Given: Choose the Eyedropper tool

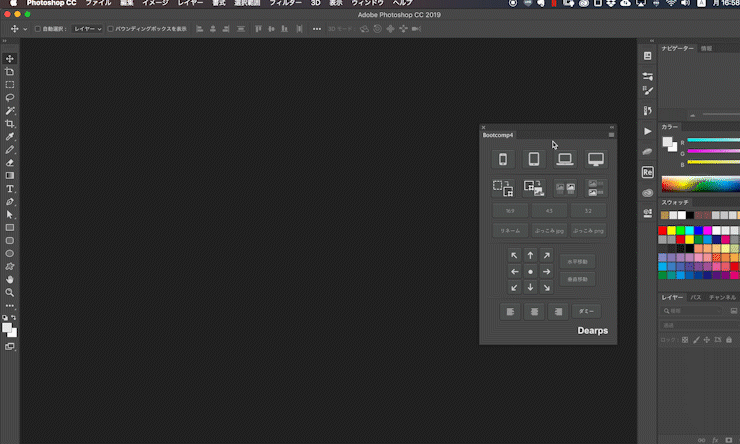Looking at the screenshot, I should [x=10, y=137].
